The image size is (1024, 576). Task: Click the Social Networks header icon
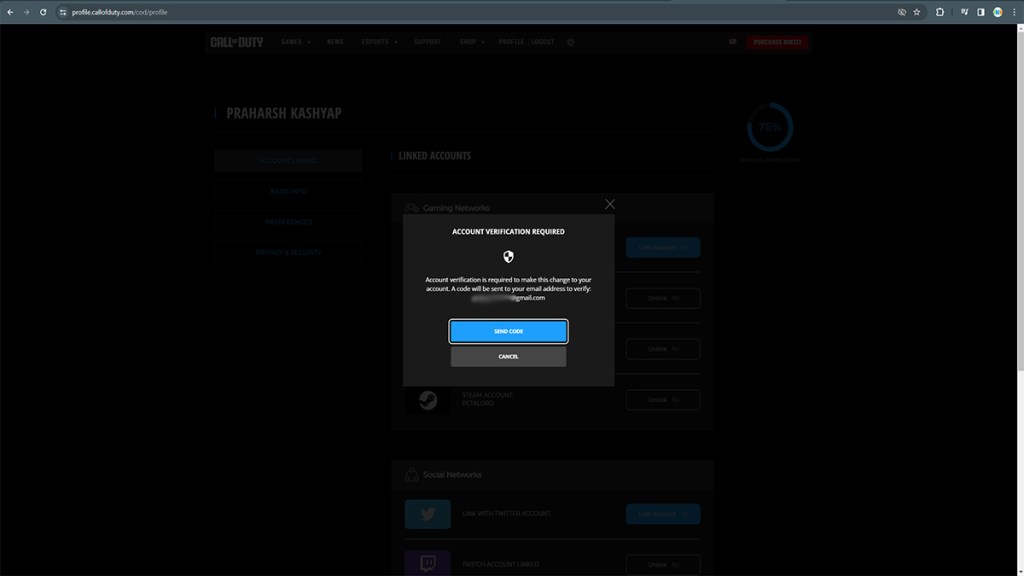tap(411, 474)
